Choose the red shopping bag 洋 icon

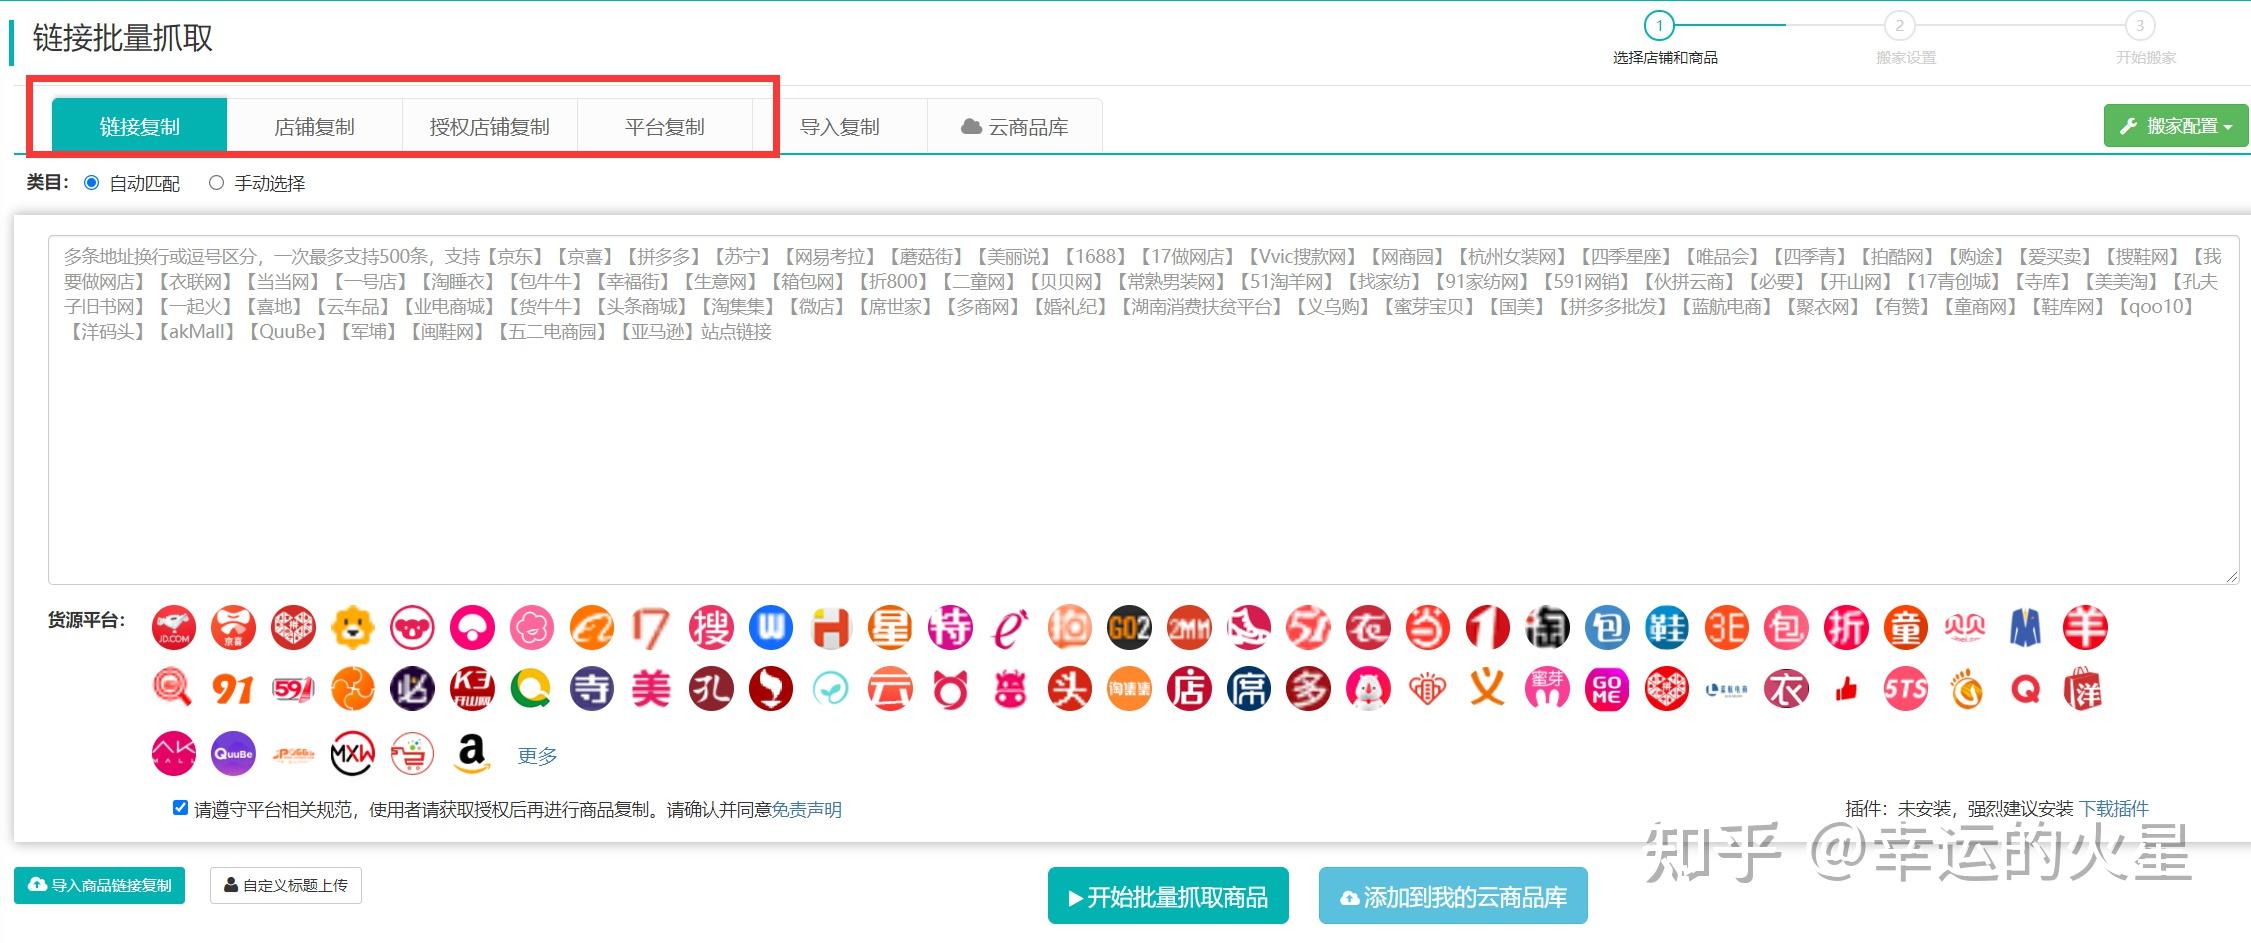[x=2085, y=689]
